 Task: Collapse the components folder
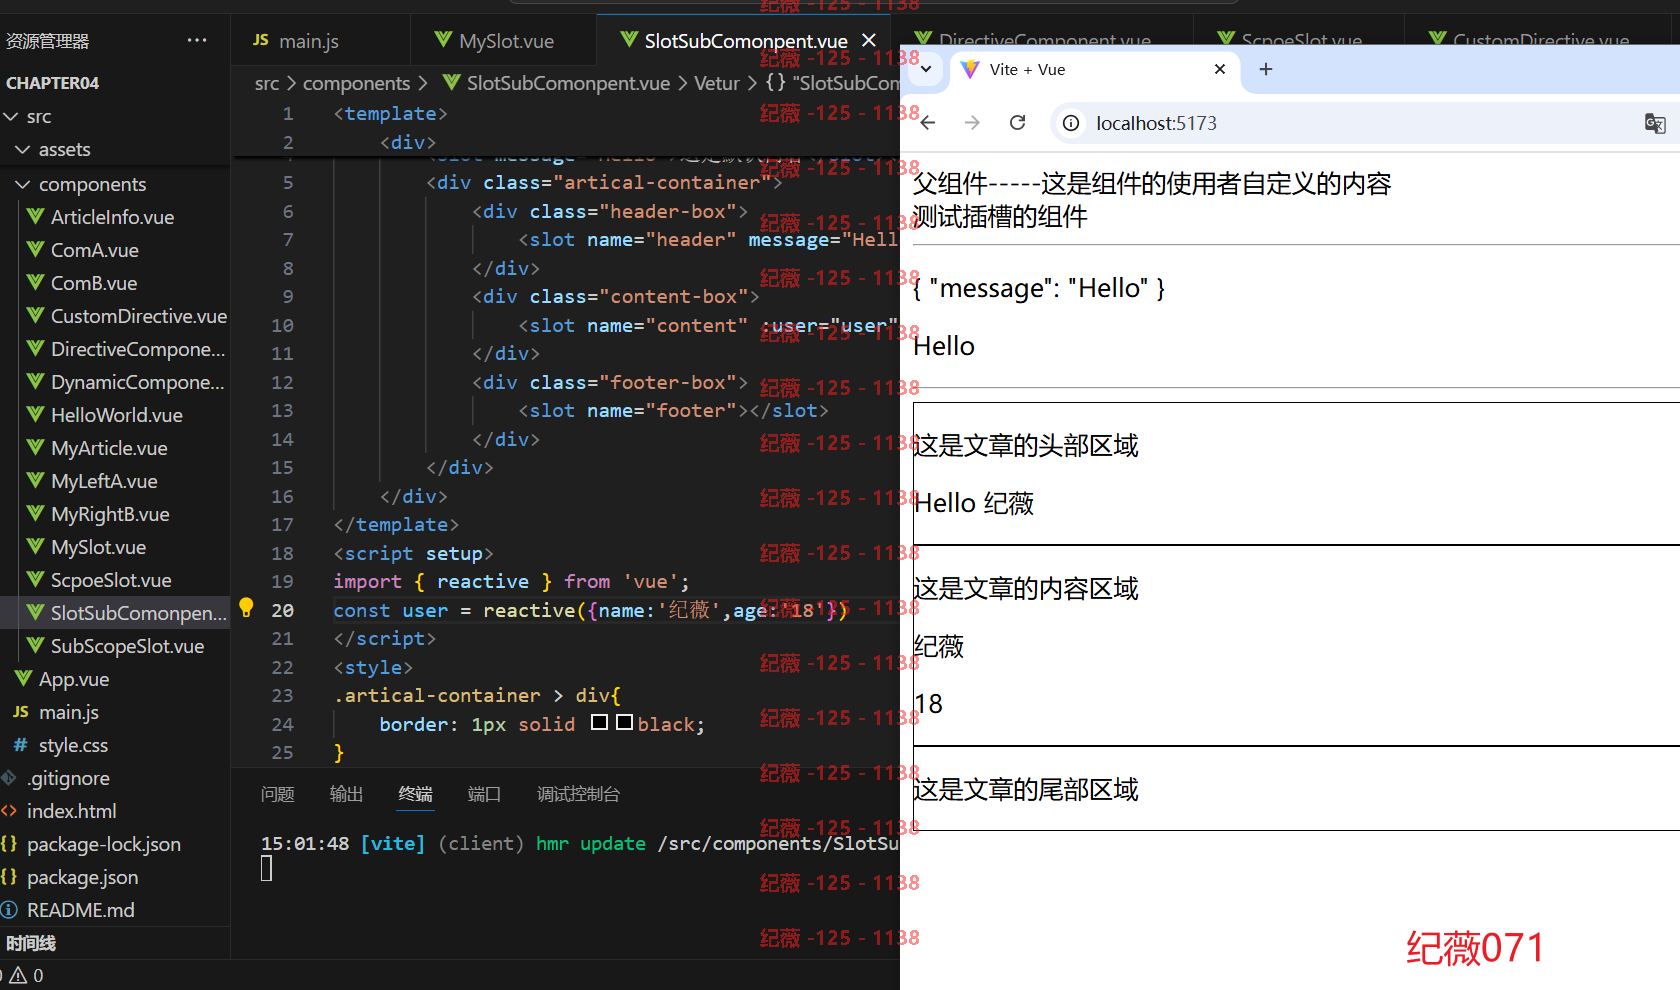(23, 185)
